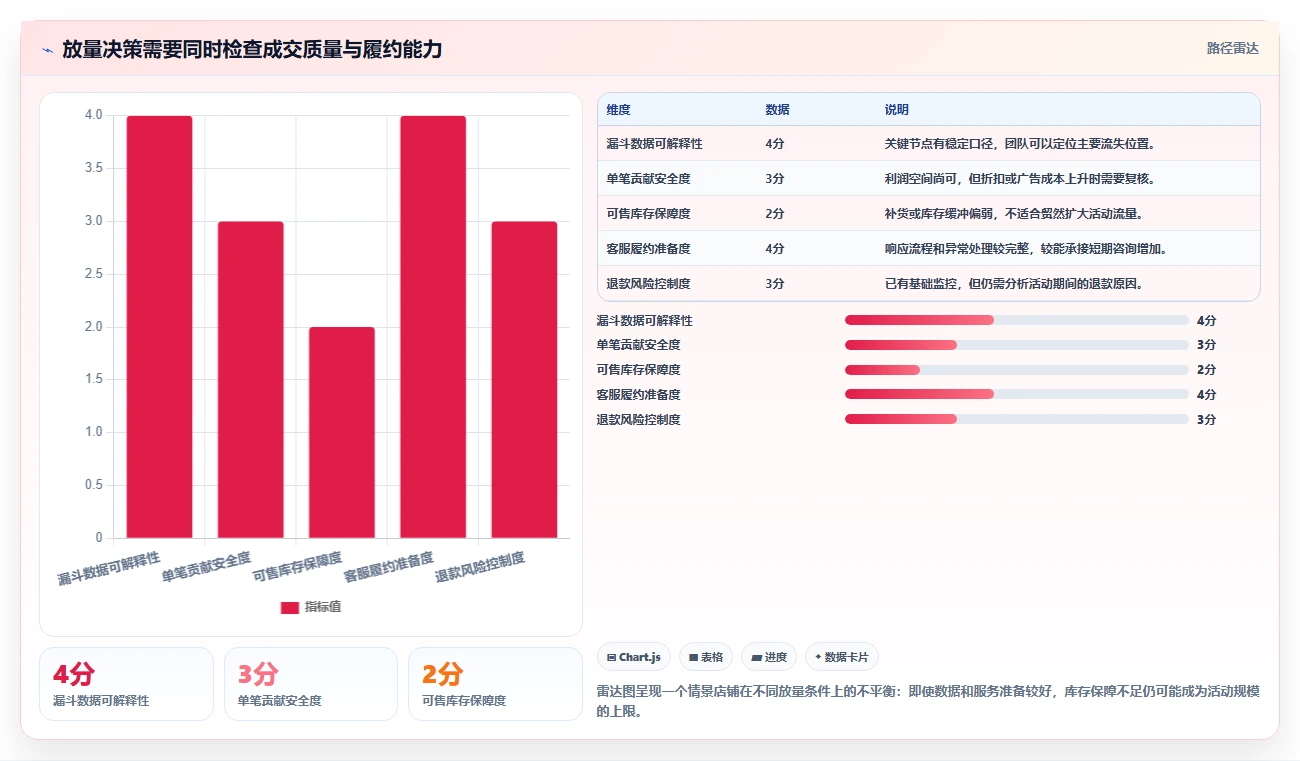Click the 客服履约准备度 progress bar

(x=1016, y=394)
